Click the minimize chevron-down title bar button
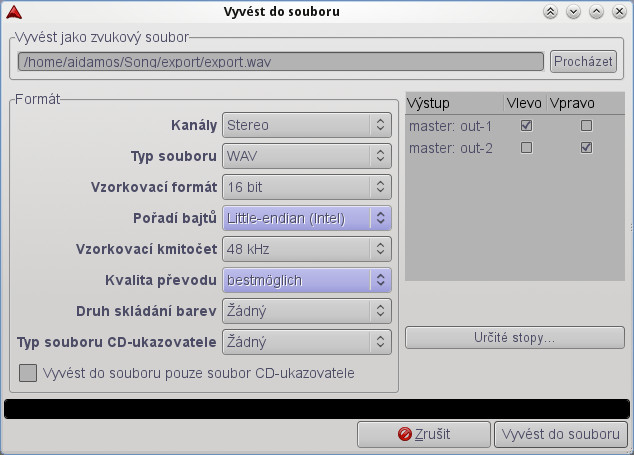Viewport: 634px width, 455px height. [574, 12]
